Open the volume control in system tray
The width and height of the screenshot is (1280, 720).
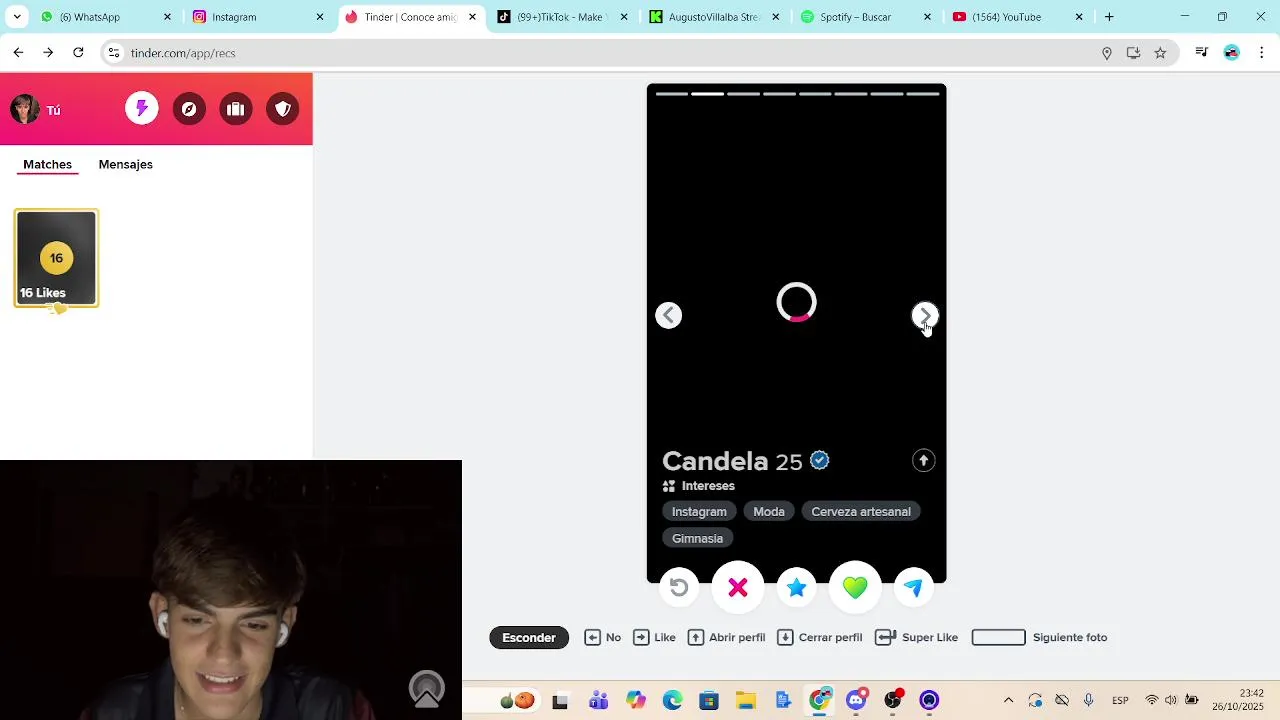(1171, 700)
